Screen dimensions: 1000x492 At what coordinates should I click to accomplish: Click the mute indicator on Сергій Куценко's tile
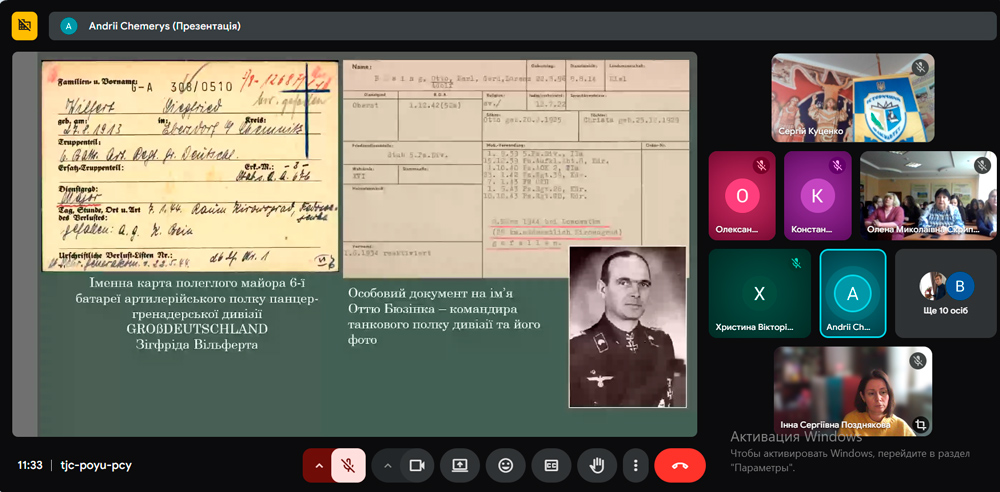pos(920,68)
